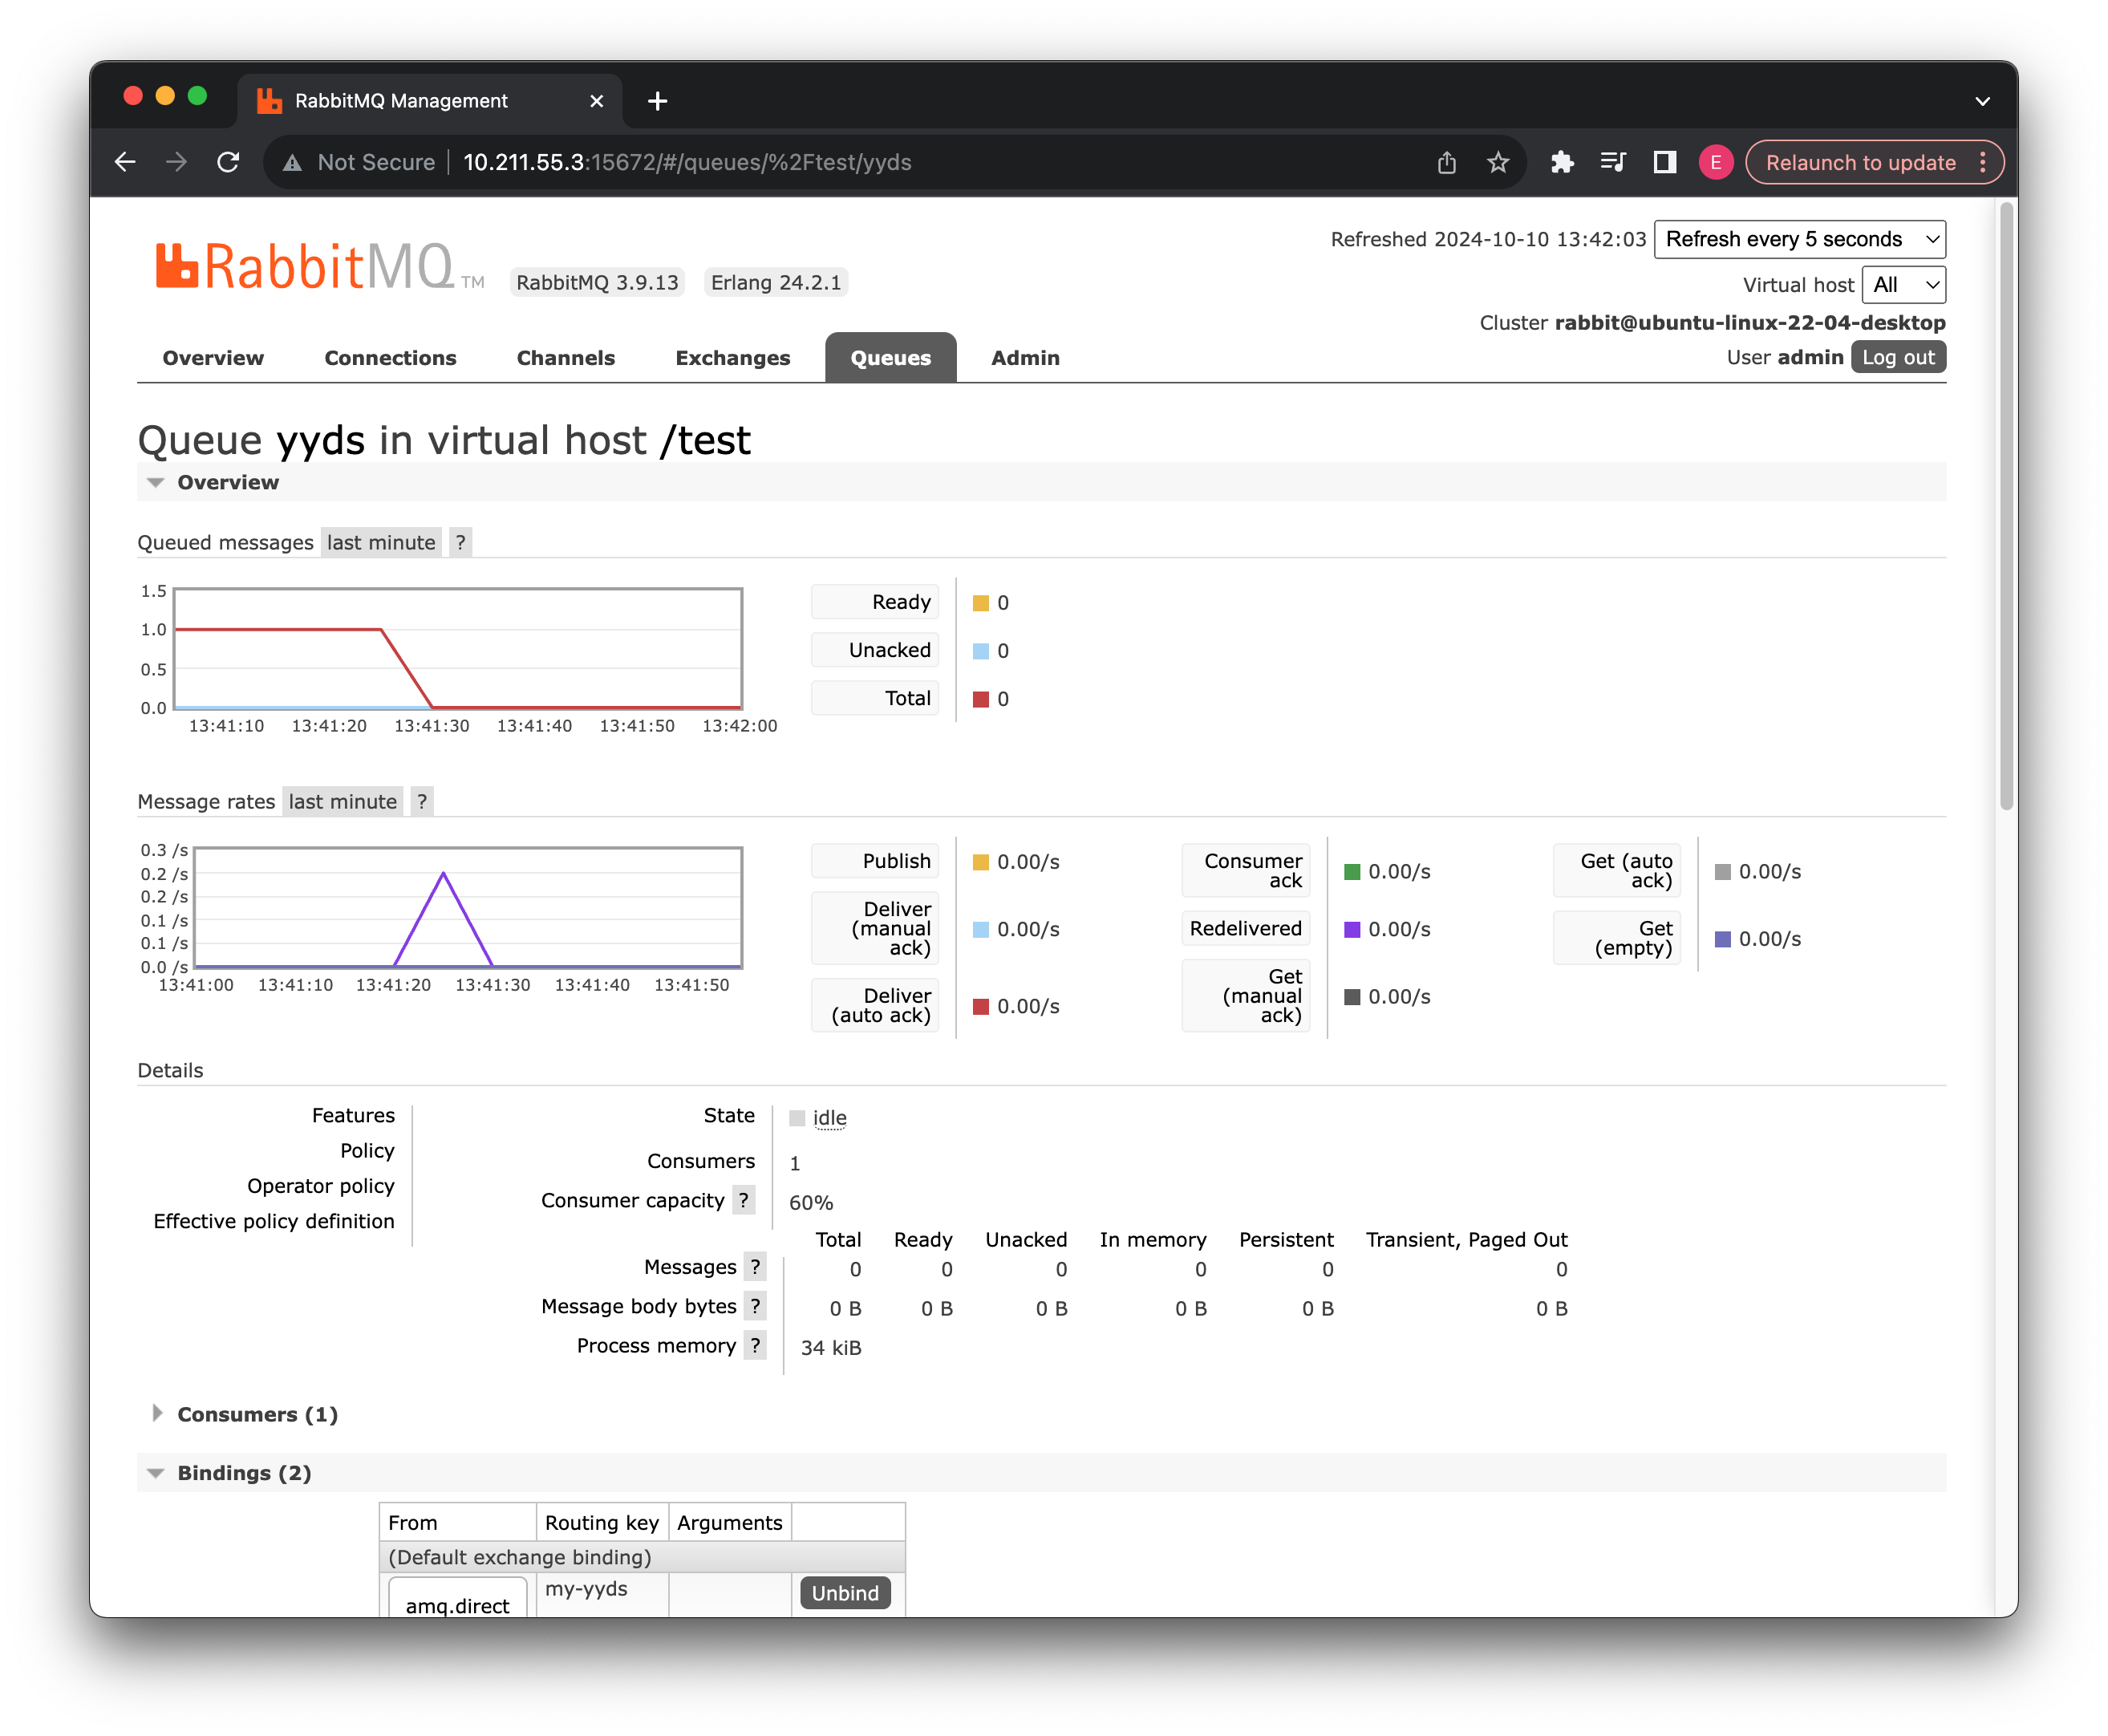Click Unbind for my-yyds binding
This screenshot has height=1736, width=2108.
point(844,1592)
